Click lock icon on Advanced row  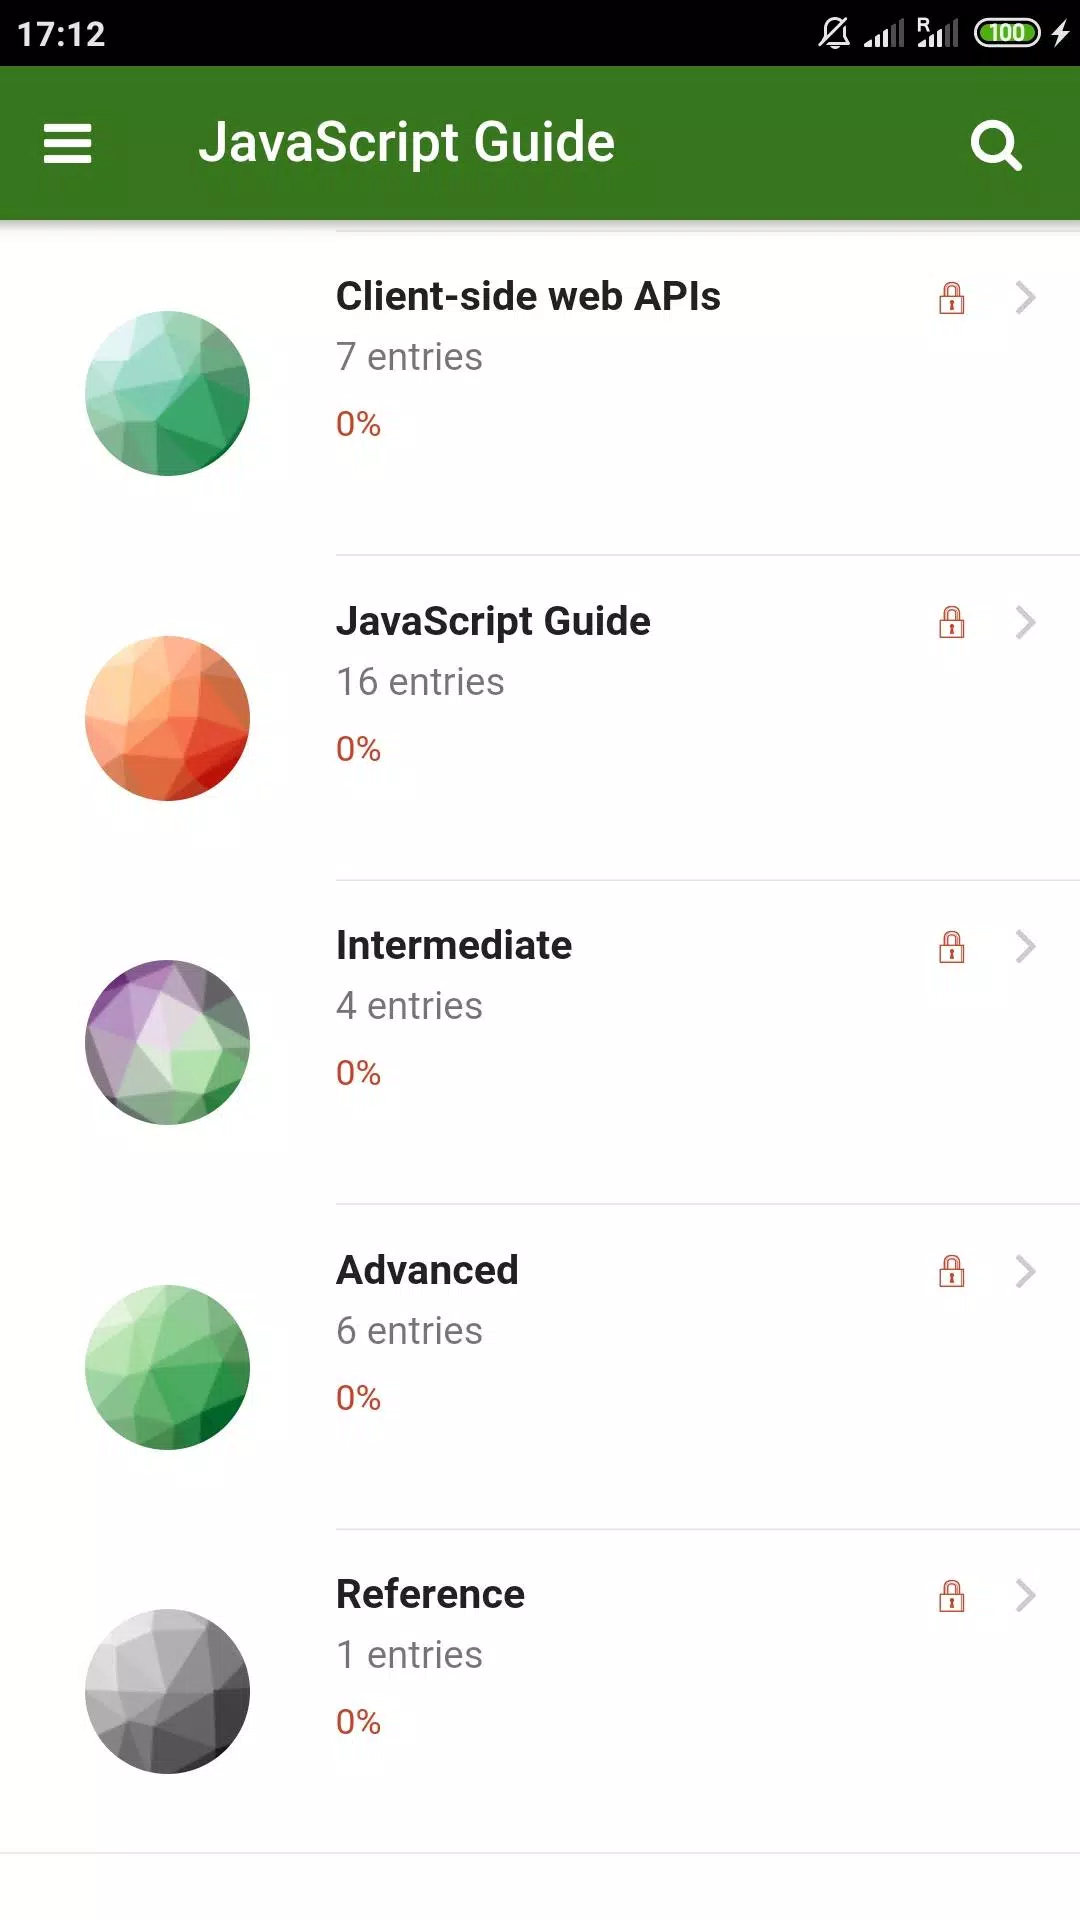pyautogui.click(x=952, y=1271)
